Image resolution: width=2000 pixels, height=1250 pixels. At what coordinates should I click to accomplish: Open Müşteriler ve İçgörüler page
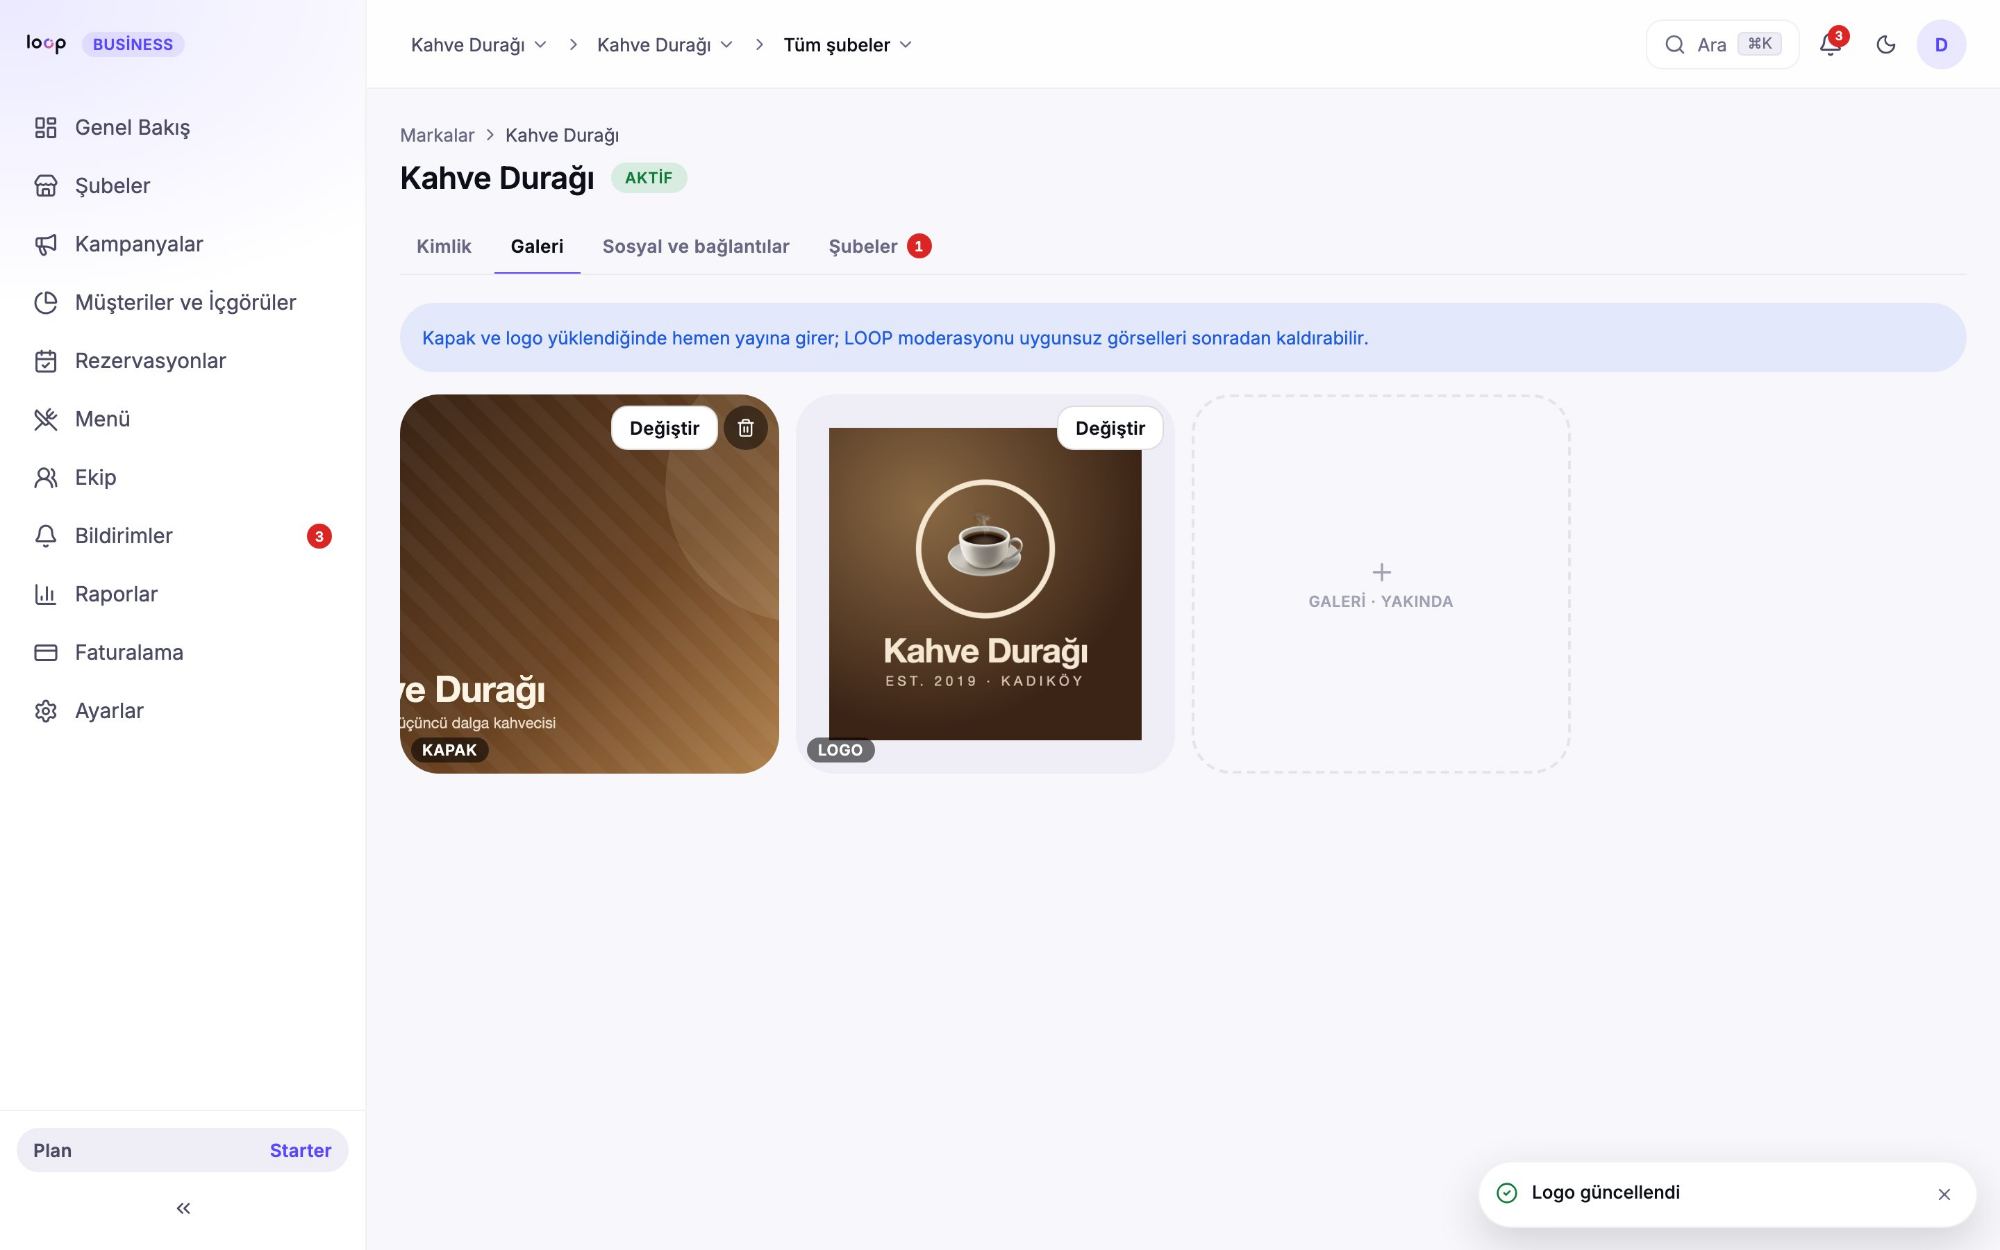182,303
